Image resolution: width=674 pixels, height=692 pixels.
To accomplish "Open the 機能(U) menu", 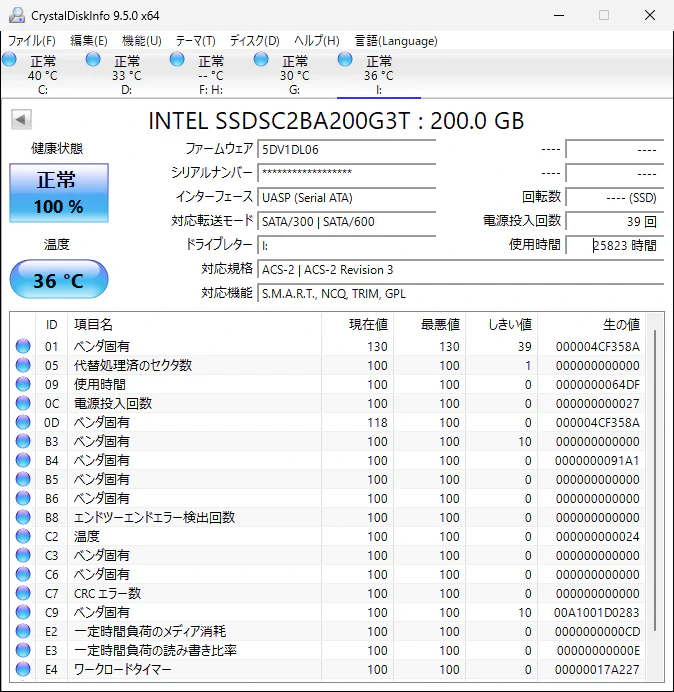I will pos(142,41).
